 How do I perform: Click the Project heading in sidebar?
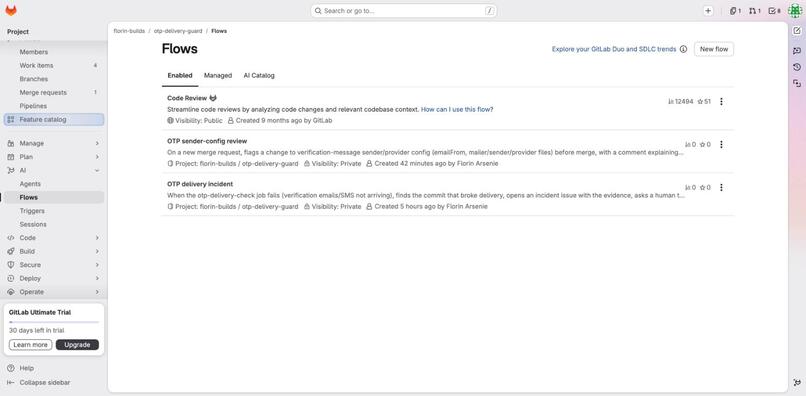pyautogui.click(x=18, y=32)
